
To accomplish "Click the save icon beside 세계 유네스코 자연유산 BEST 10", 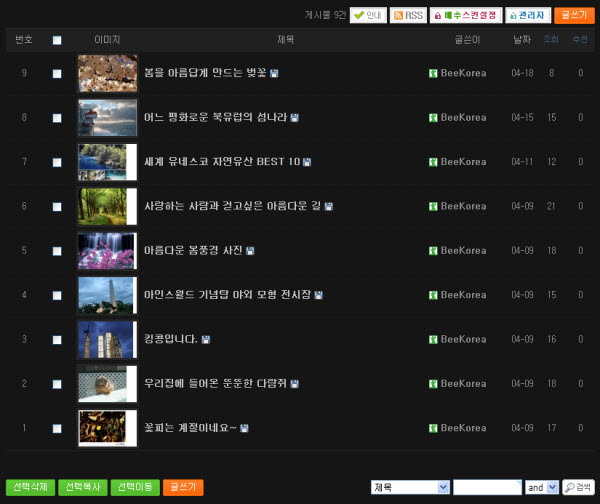I will point(307,162).
